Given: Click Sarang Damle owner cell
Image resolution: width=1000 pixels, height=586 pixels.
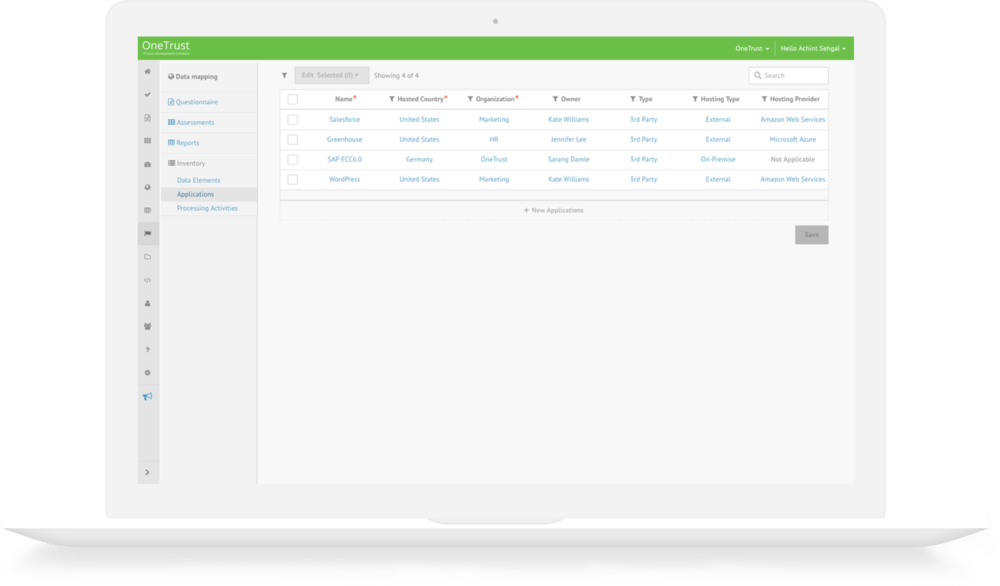Looking at the screenshot, I should pyautogui.click(x=568, y=159).
